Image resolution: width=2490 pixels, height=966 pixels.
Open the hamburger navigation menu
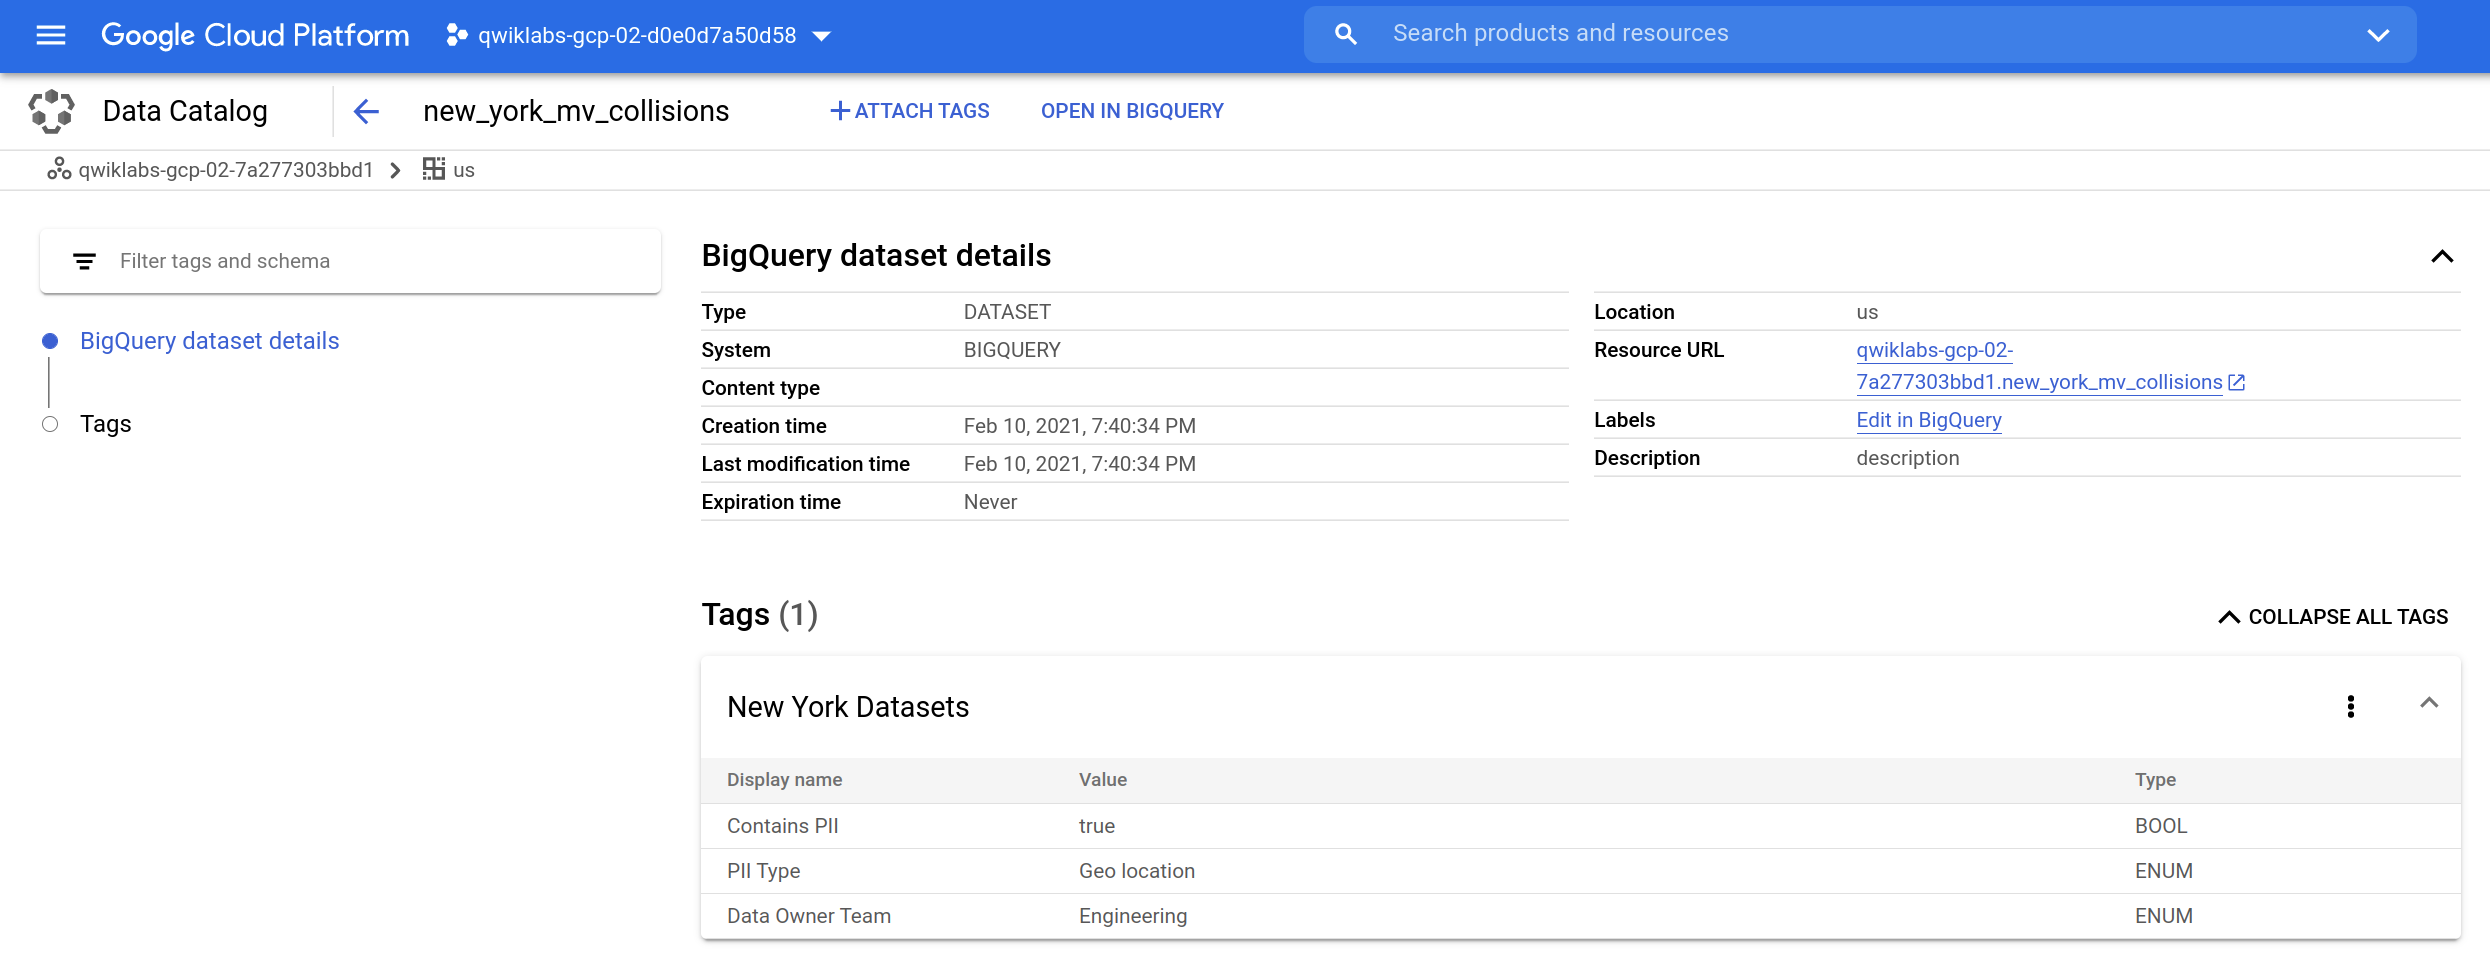(x=51, y=35)
